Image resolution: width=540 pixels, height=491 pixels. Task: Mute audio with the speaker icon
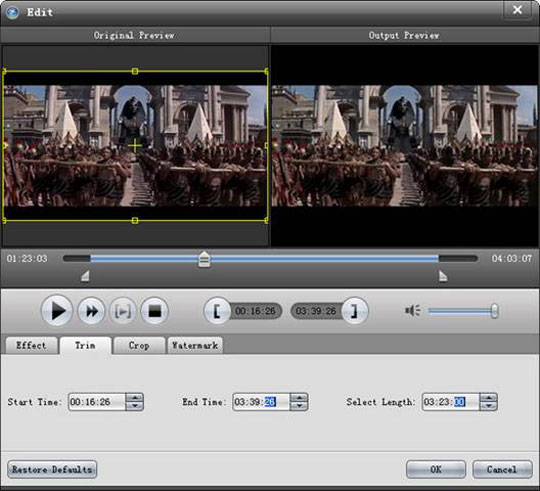pyautogui.click(x=413, y=311)
